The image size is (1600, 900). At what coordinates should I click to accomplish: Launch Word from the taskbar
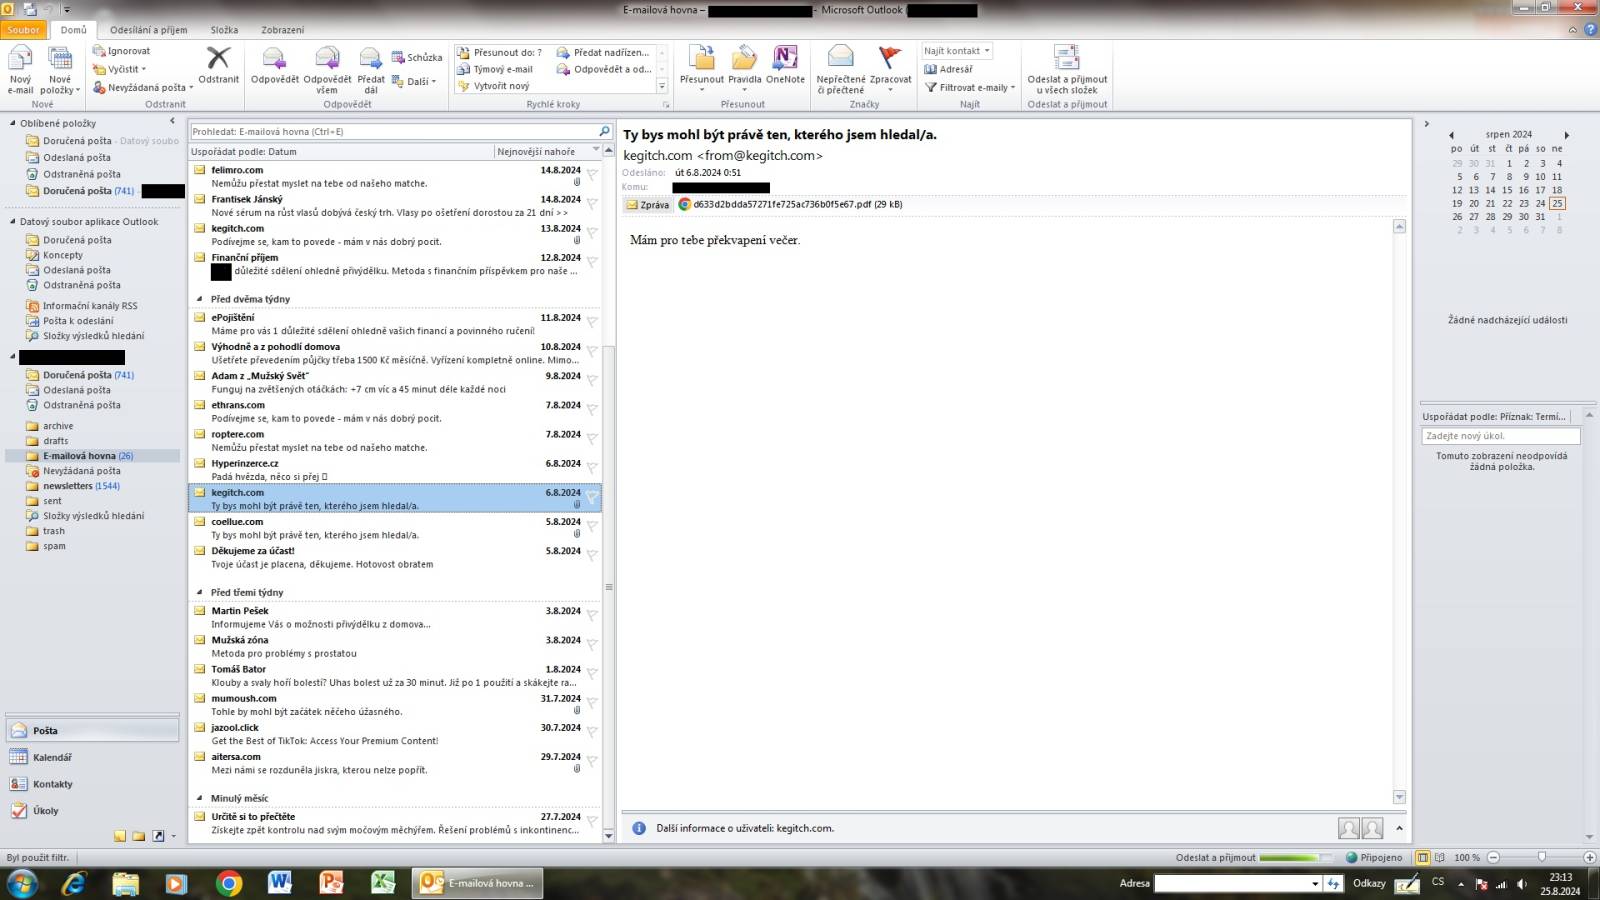pos(280,883)
